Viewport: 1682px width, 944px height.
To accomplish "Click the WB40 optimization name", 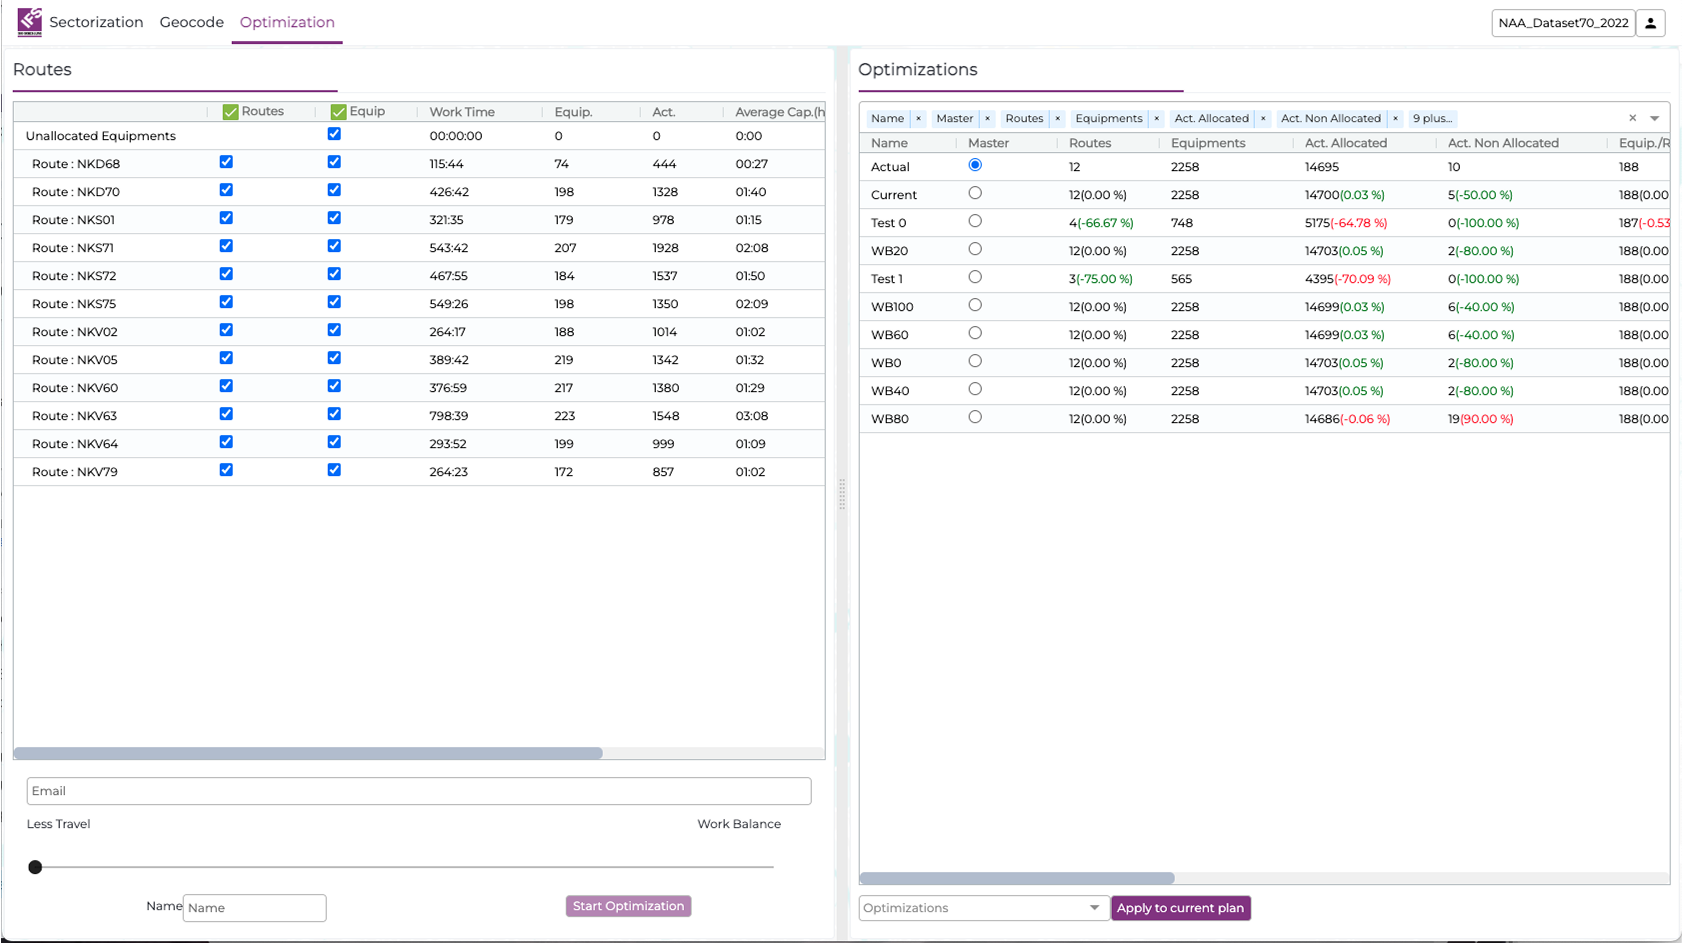I will tap(889, 391).
